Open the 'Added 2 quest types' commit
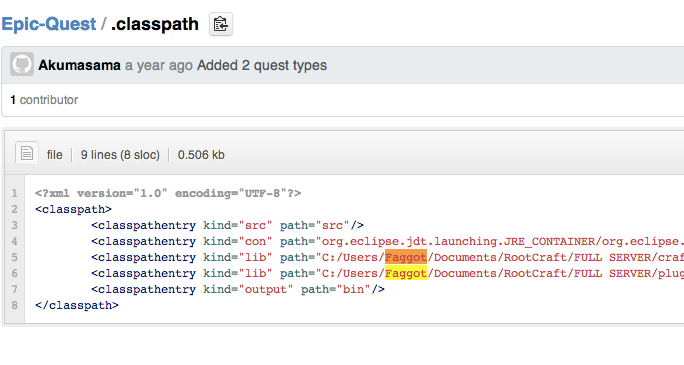The image size is (684, 365). 262,65
